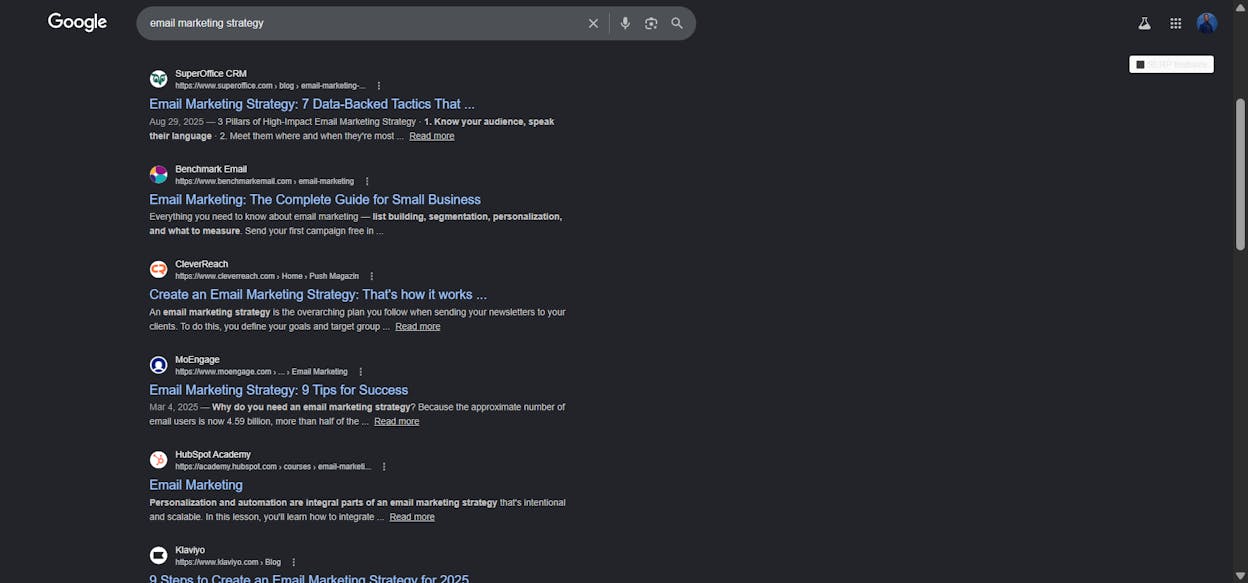Open three-dot menu for MoEngage result
Screen dimensions: 1248x583
tap(361, 372)
